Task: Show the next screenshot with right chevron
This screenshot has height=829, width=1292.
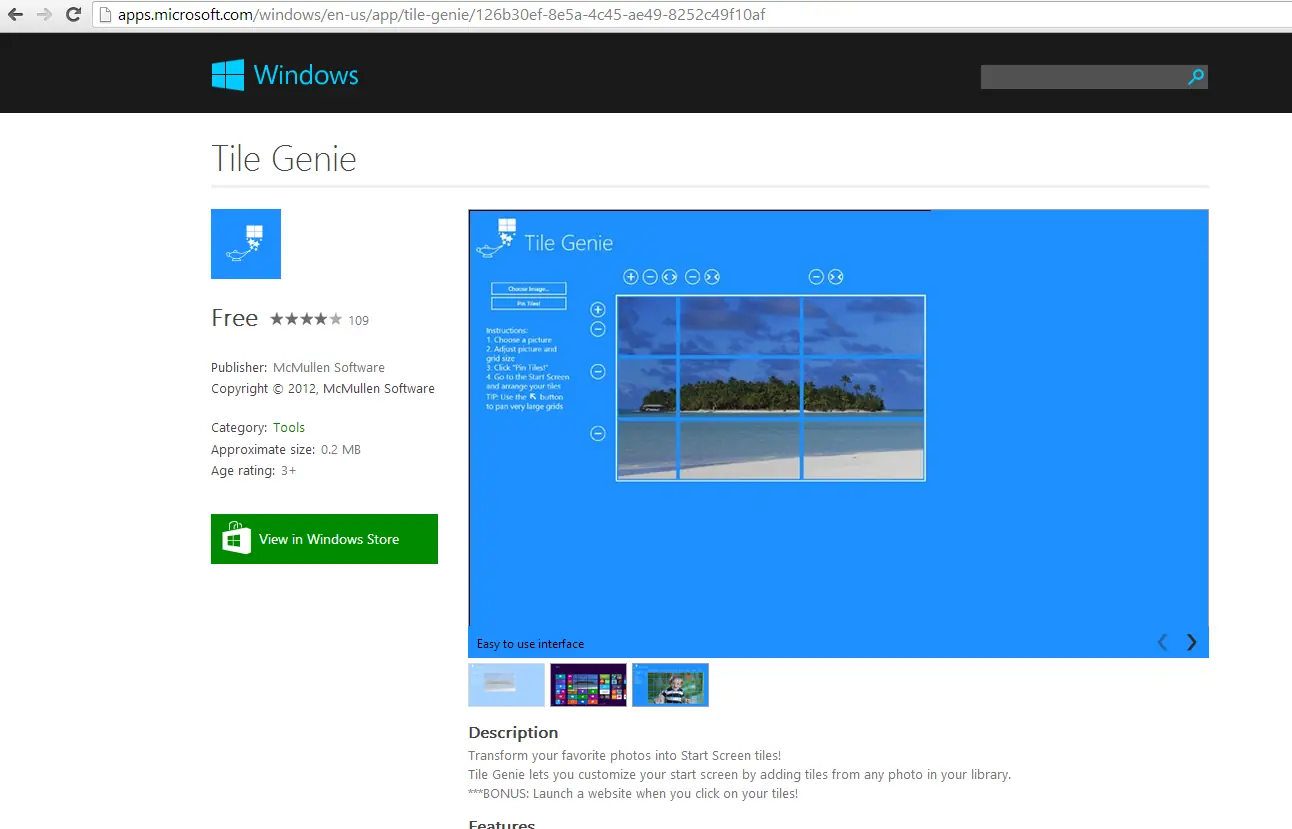Action: tap(1191, 643)
